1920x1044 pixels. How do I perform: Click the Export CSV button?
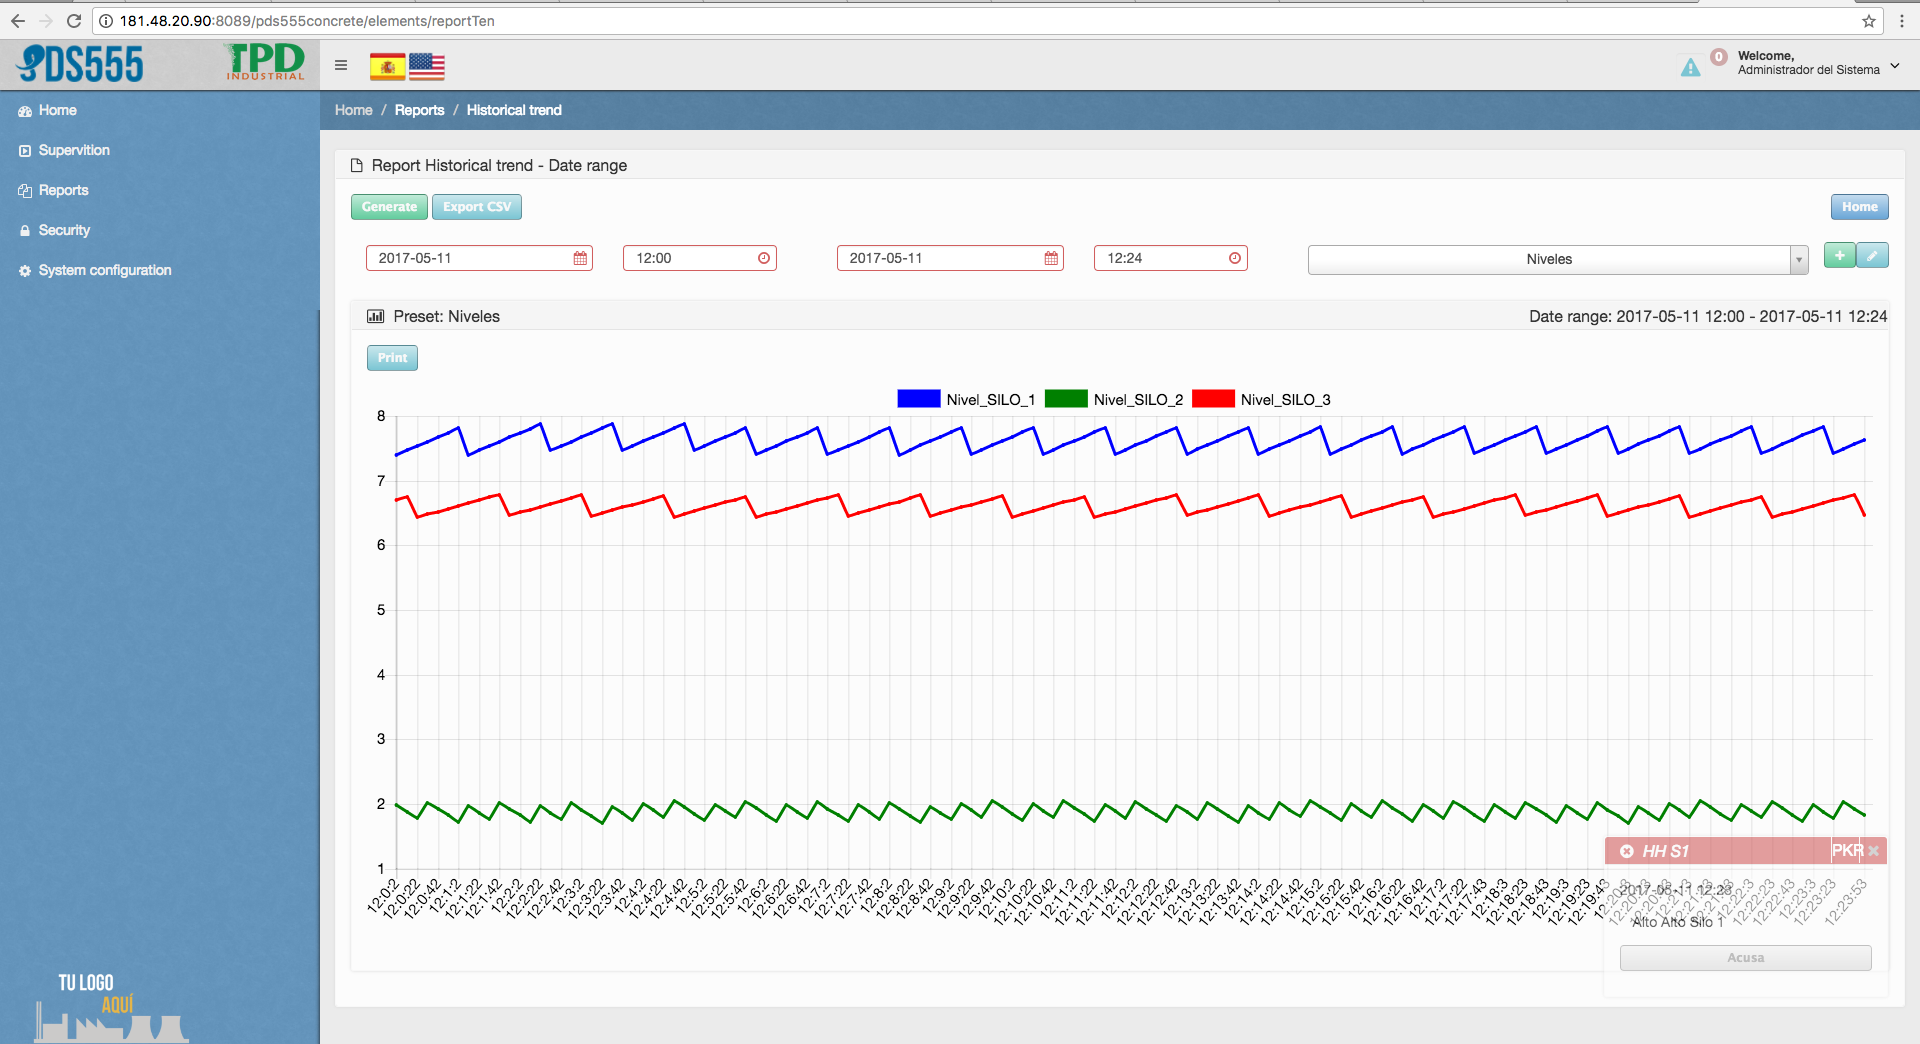pos(477,207)
